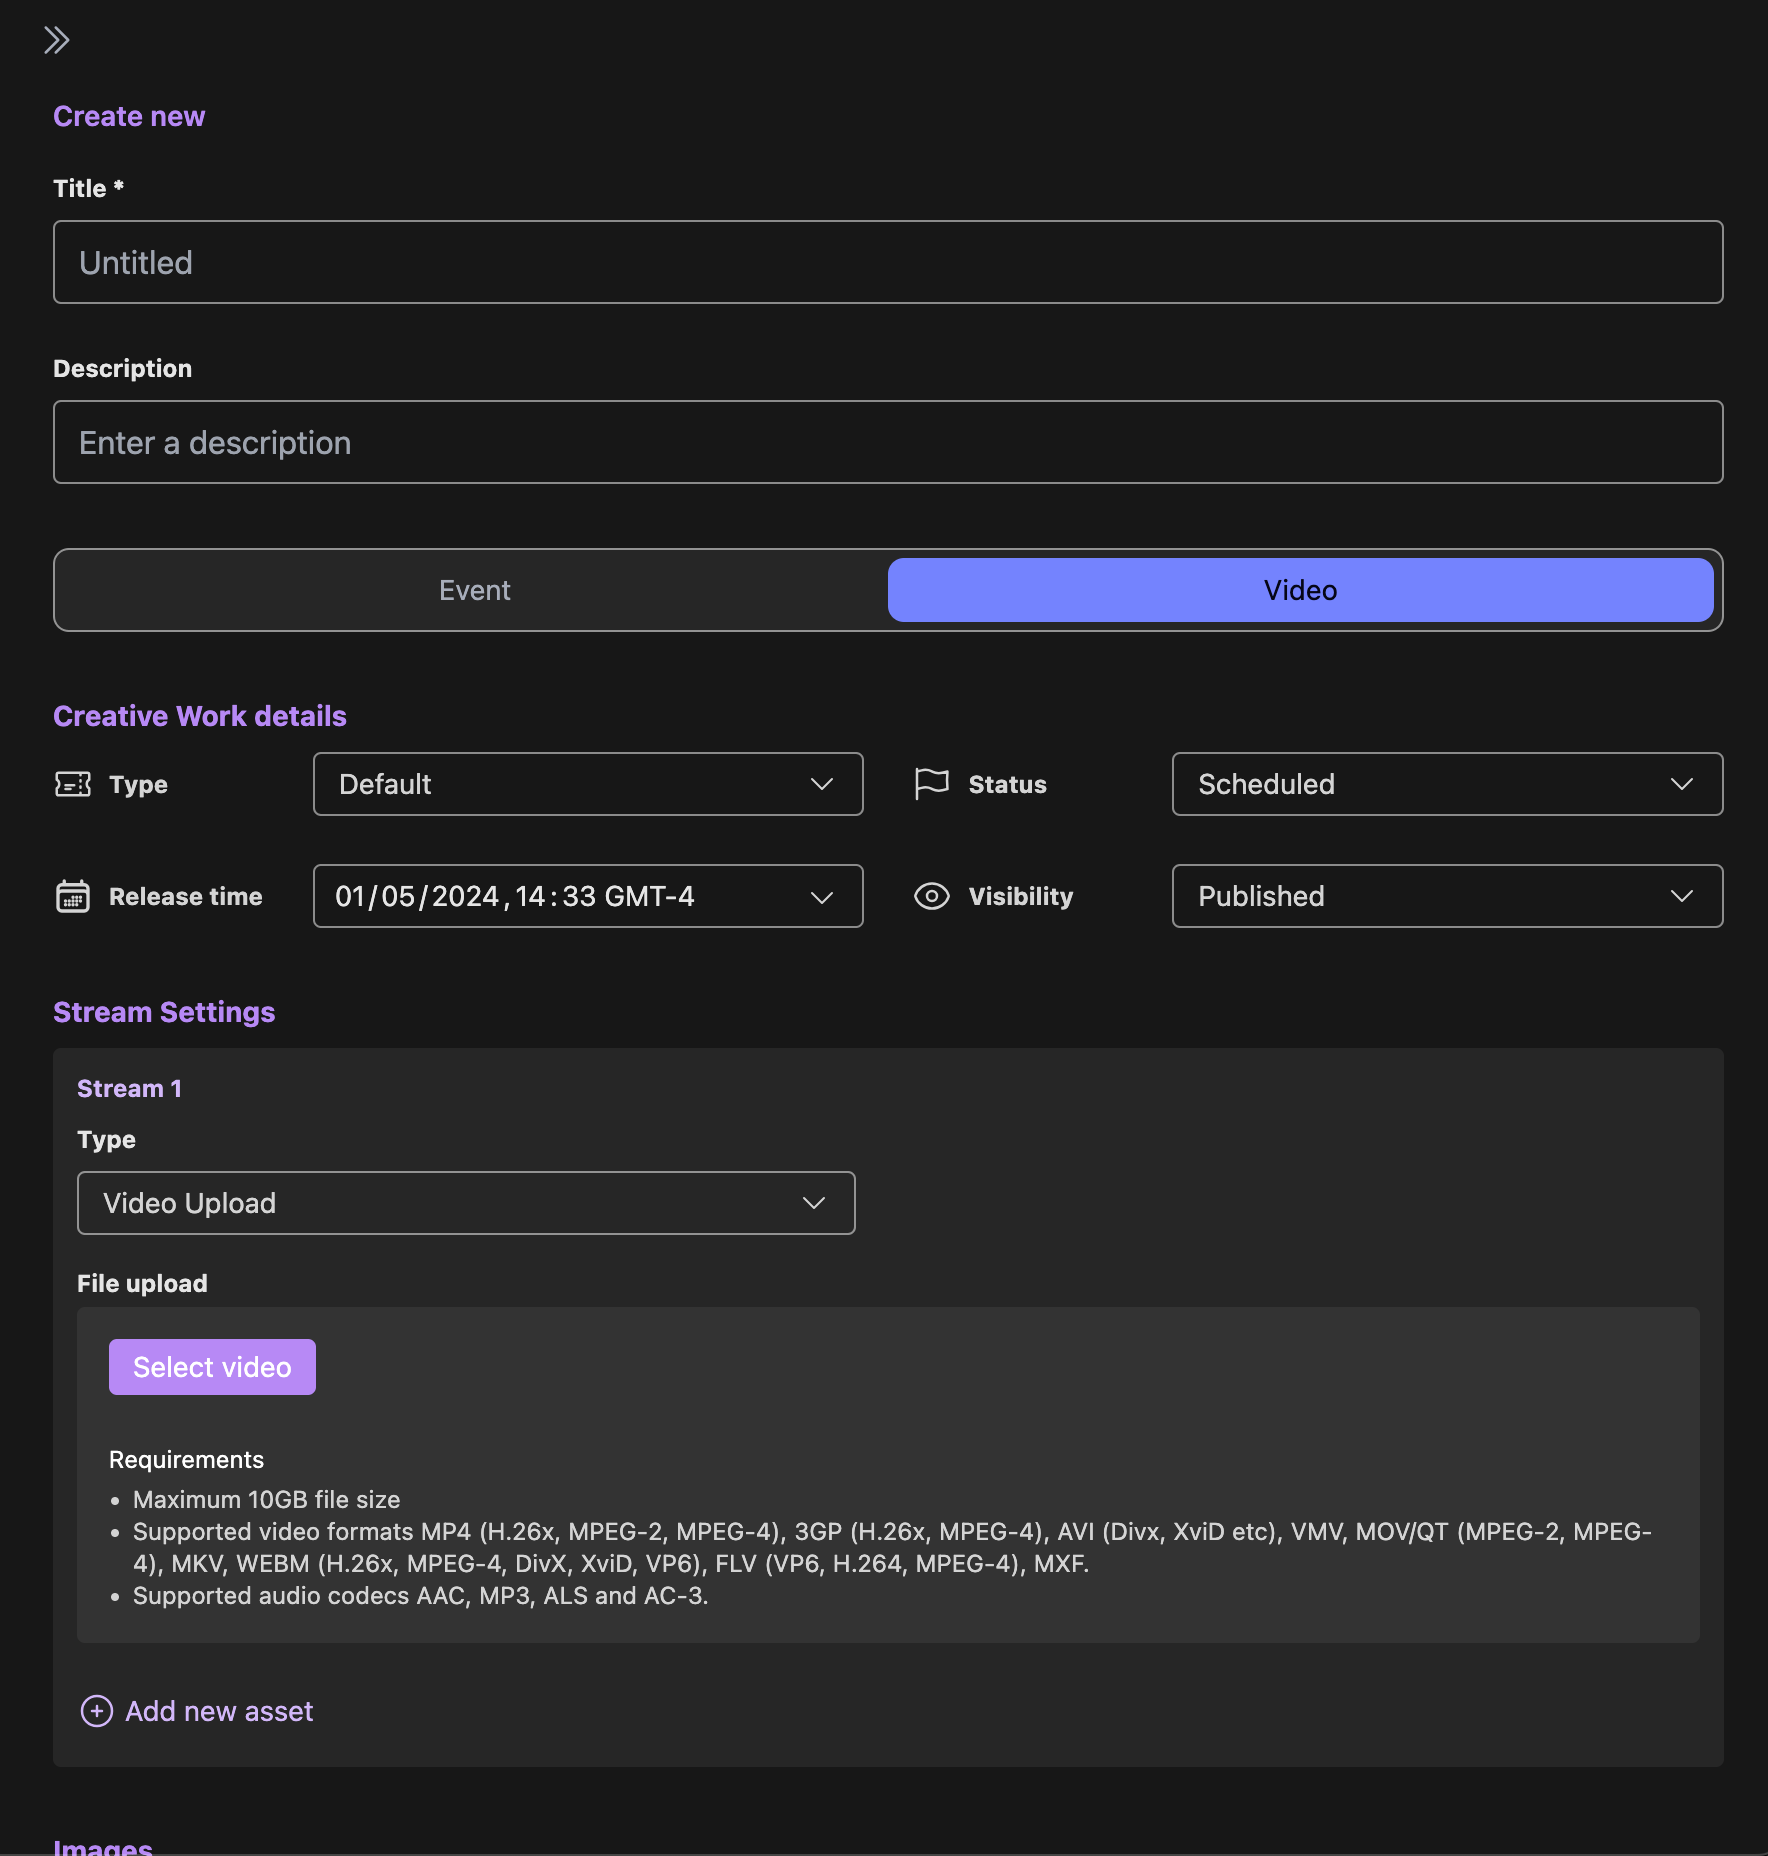Screen dimensions: 1768x1856
Task: Open the Scheduled status dropdown
Action: (1447, 784)
